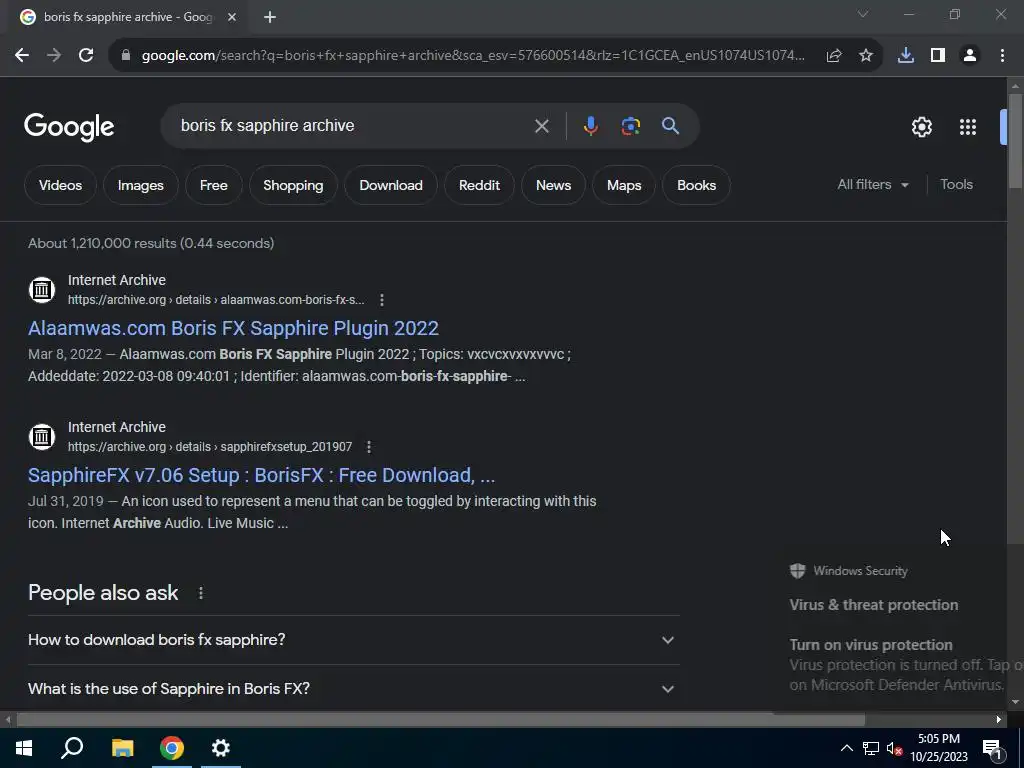Switch to Chrome in the taskbar

[172, 748]
